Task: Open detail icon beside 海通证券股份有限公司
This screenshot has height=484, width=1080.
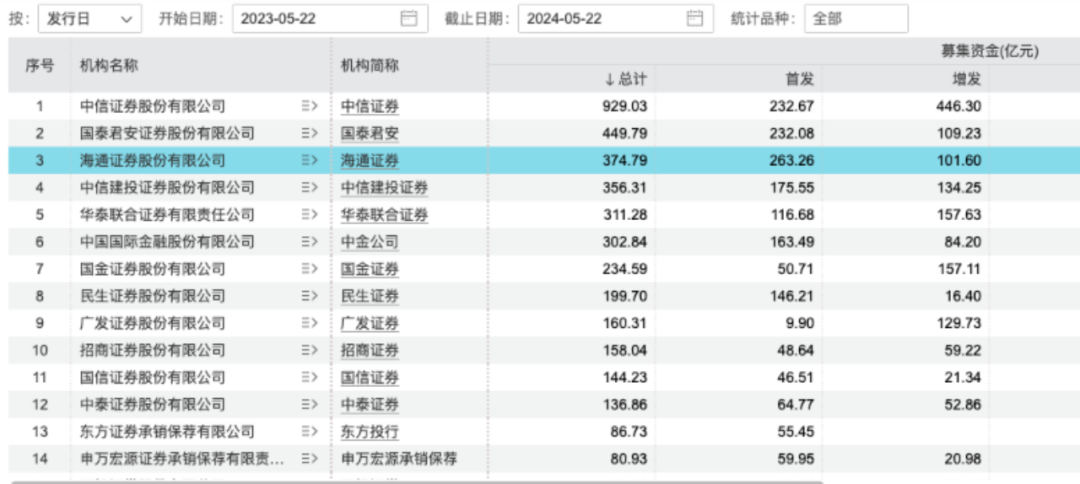Action: pyautogui.click(x=309, y=160)
